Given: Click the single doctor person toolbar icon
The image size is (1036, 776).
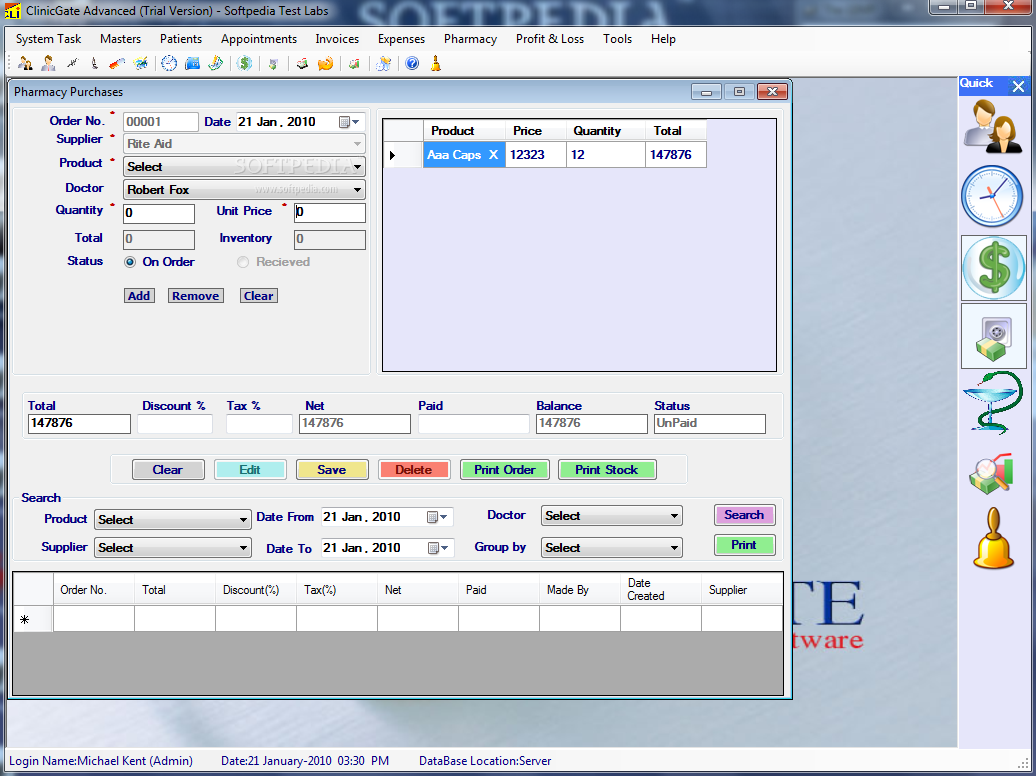Looking at the screenshot, I should pyautogui.click(x=48, y=63).
